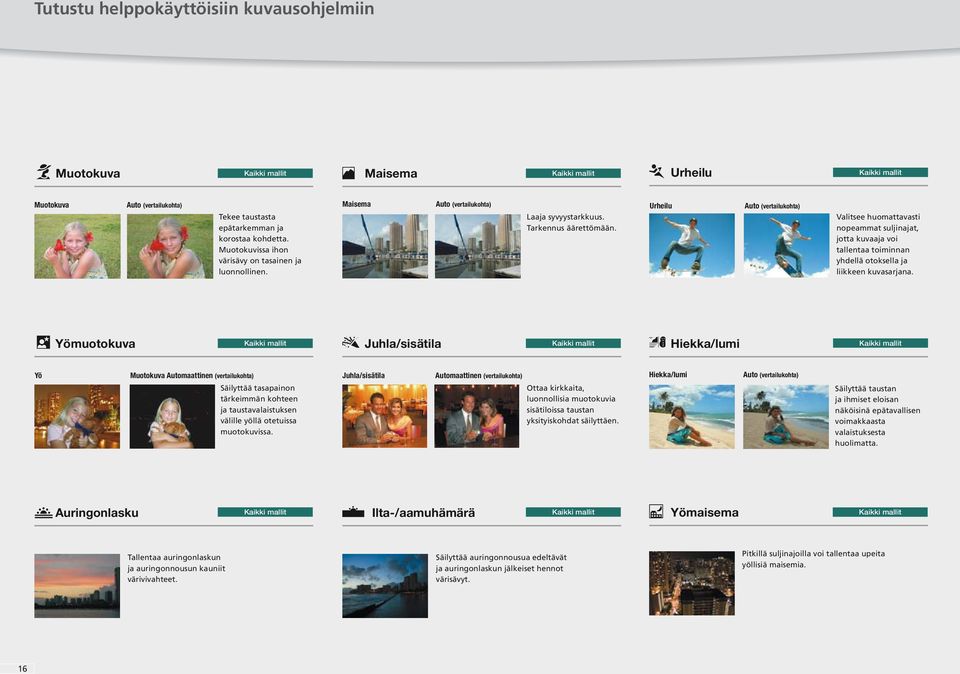Click the Maisema section heading
The image size is (960, 674).
pyautogui.click(x=391, y=173)
